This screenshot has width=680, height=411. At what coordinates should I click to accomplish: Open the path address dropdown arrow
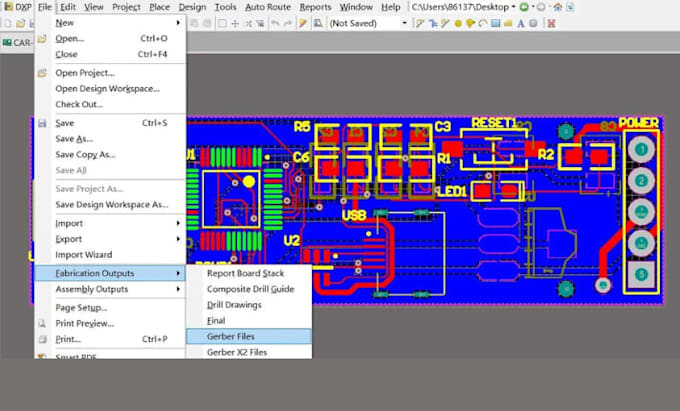point(513,7)
